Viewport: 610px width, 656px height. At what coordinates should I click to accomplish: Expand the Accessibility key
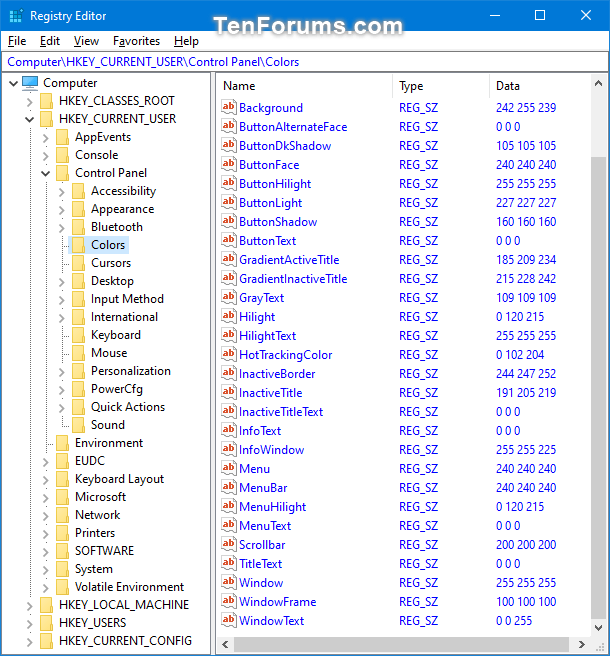click(x=62, y=192)
